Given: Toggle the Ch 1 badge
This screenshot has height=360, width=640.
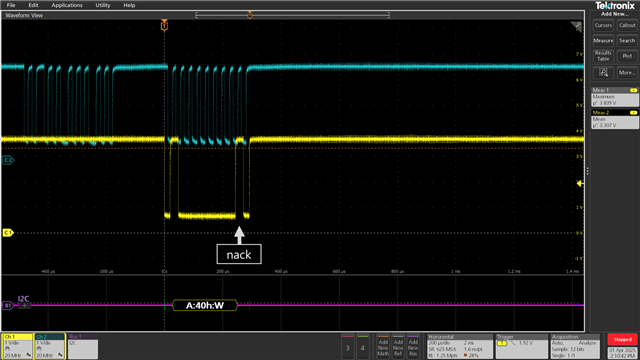Looking at the screenshot, I should pos(18,346).
